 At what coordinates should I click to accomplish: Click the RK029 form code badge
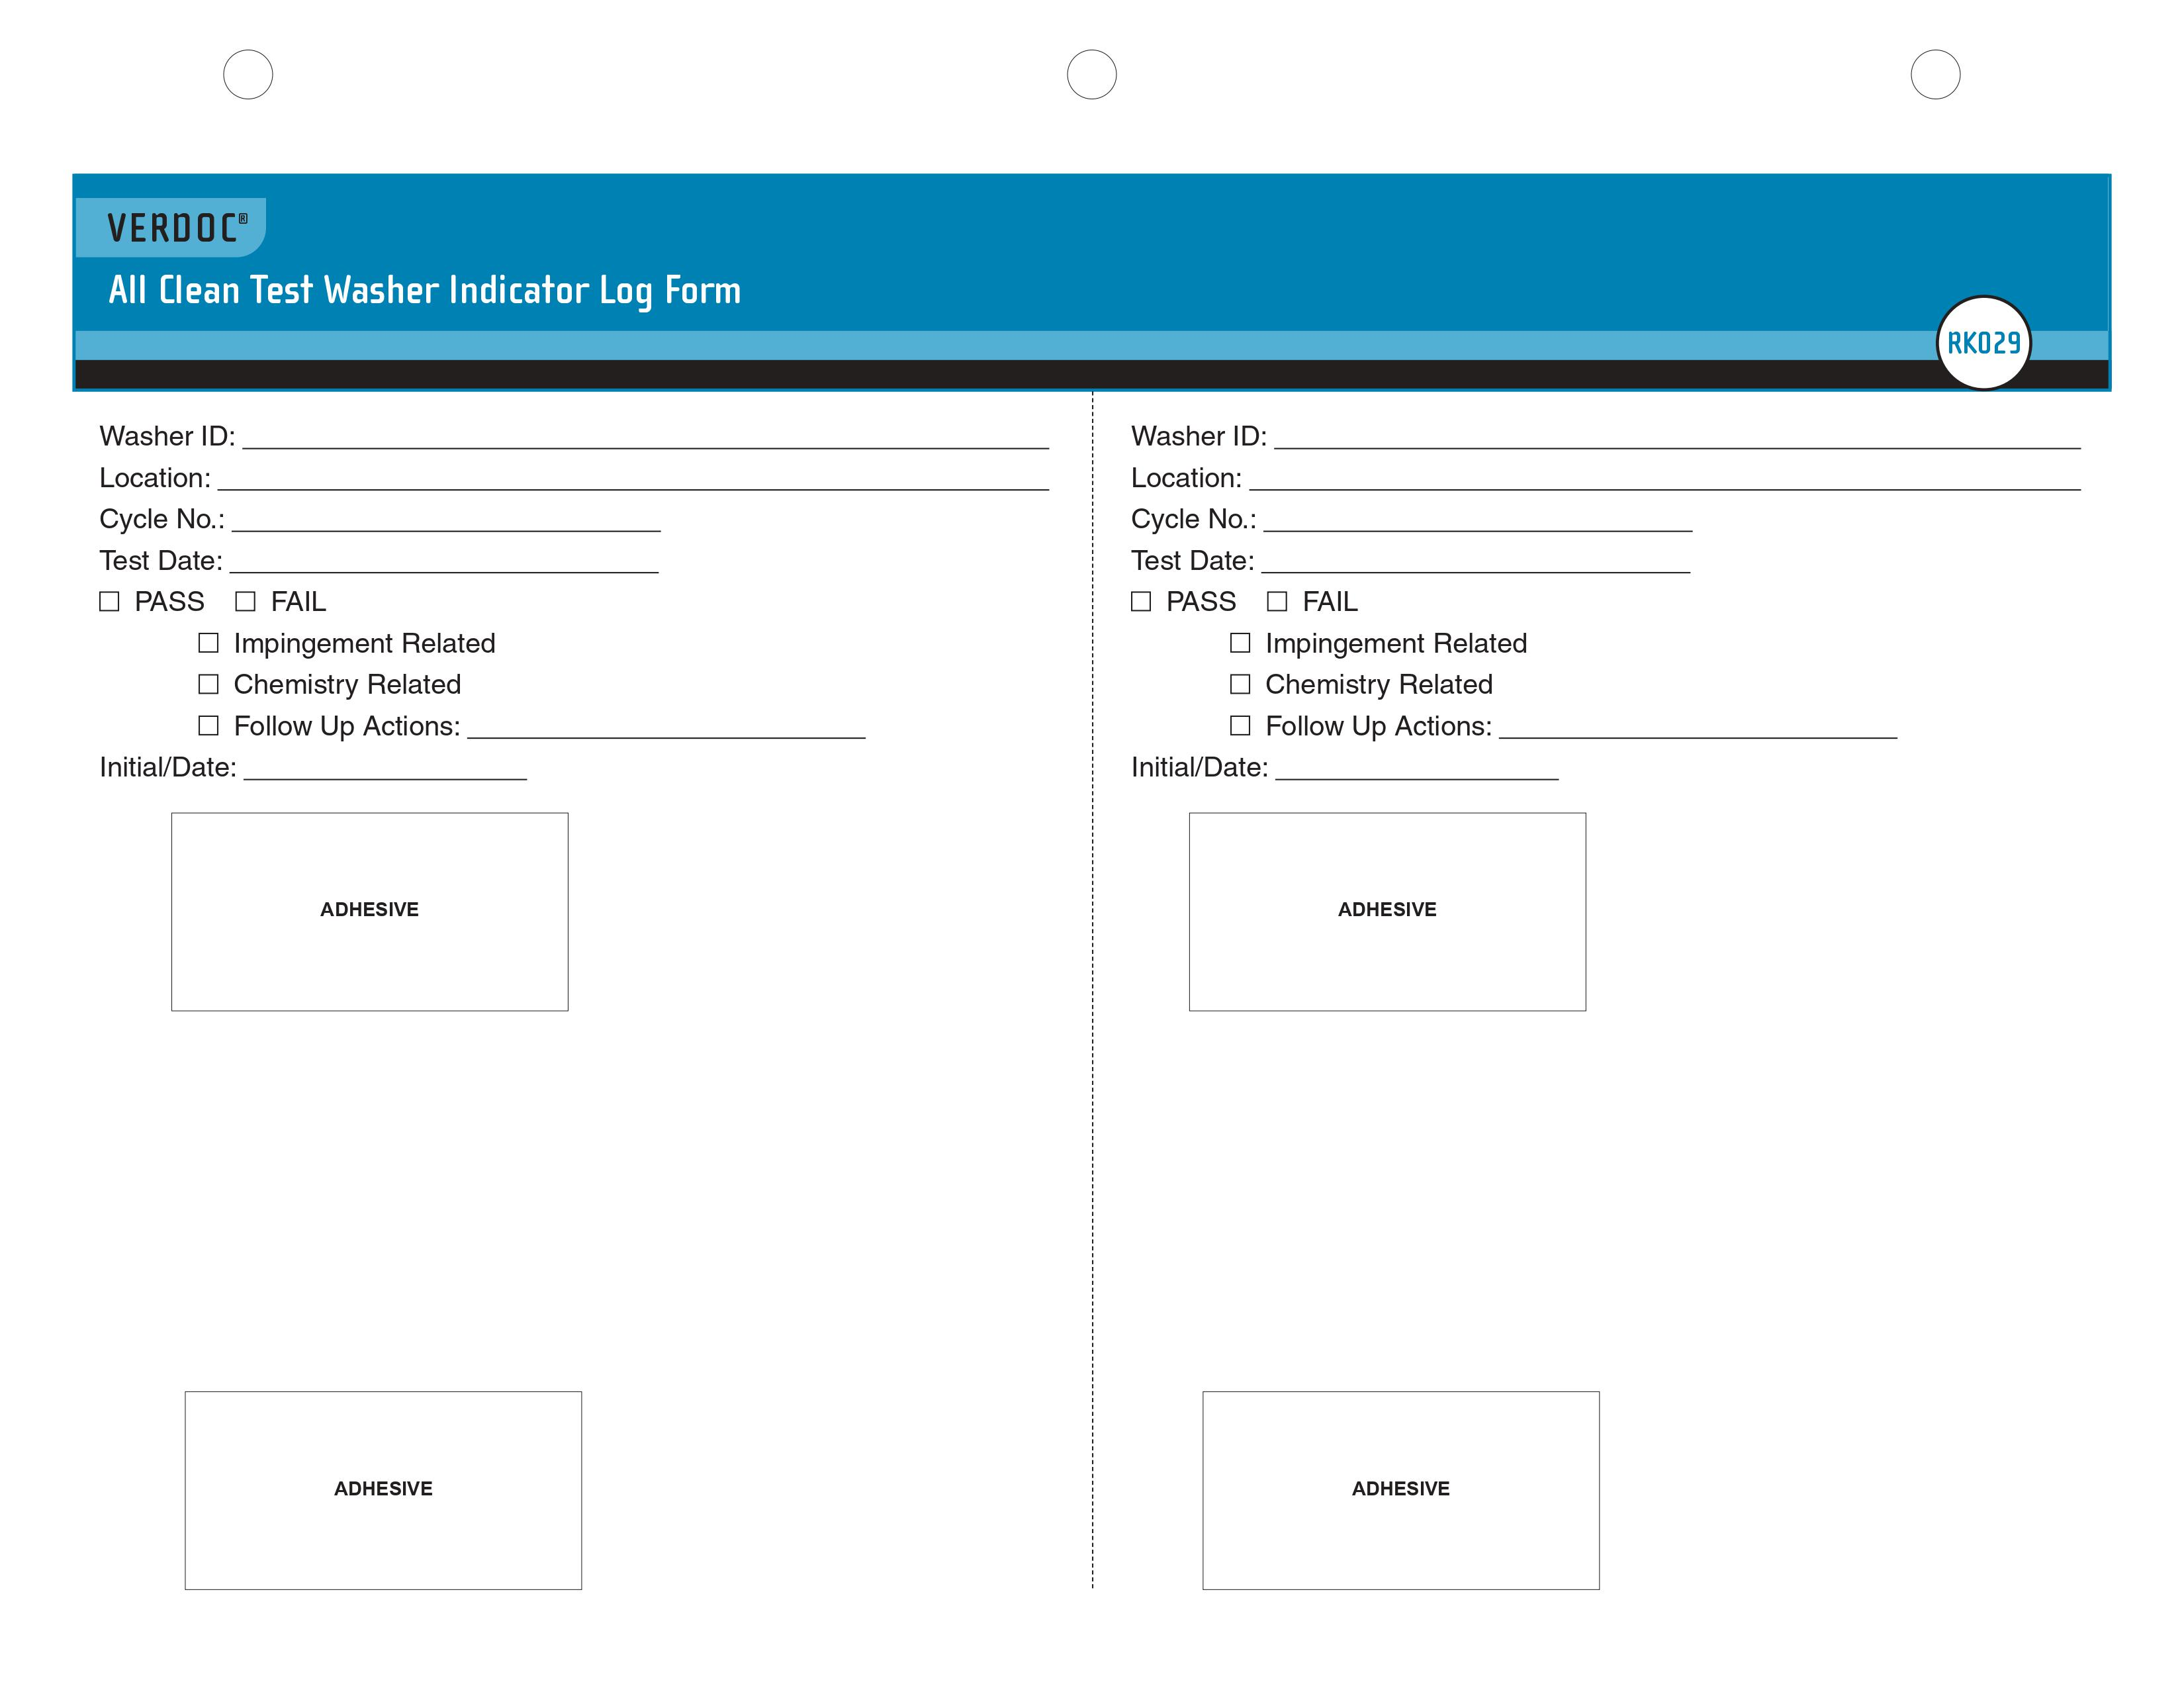[x=1984, y=343]
